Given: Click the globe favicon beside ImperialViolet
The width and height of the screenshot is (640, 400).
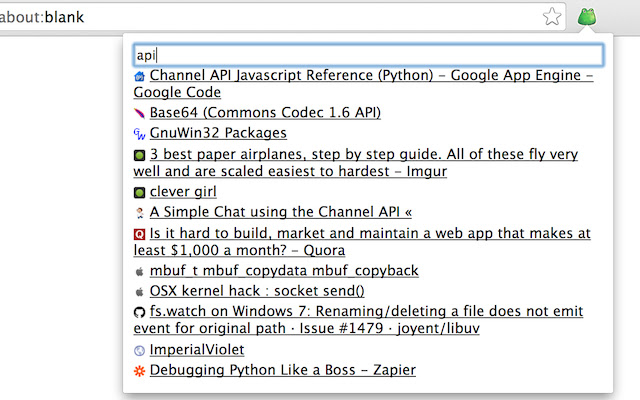Looking at the screenshot, I should [139, 350].
